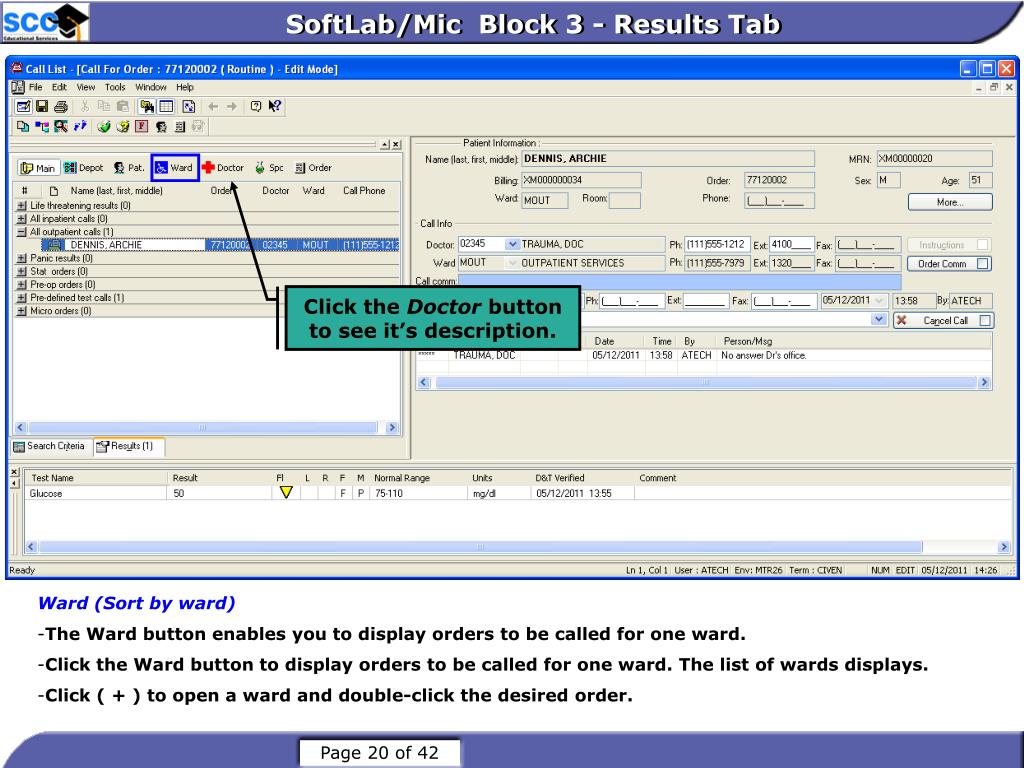Image resolution: width=1024 pixels, height=768 pixels.
Task: Expand Panic results node
Action: tap(22, 258)
